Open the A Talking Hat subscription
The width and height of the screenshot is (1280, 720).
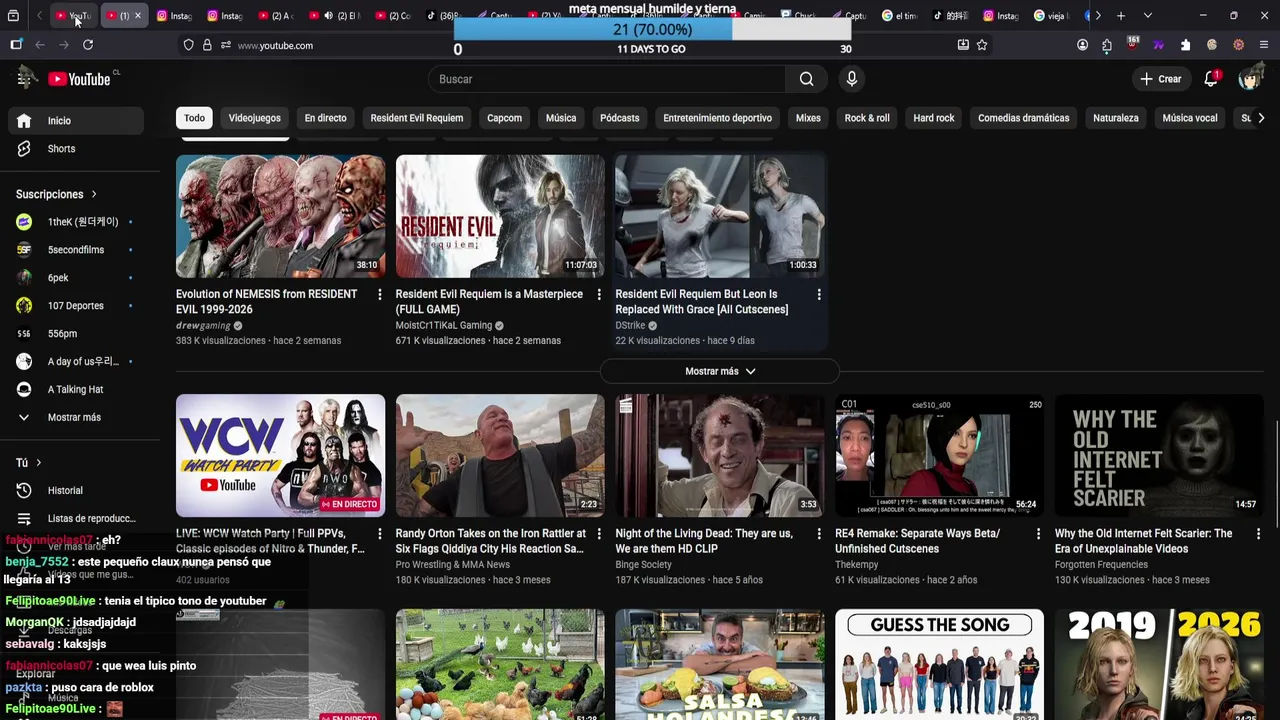coord(76,390)
